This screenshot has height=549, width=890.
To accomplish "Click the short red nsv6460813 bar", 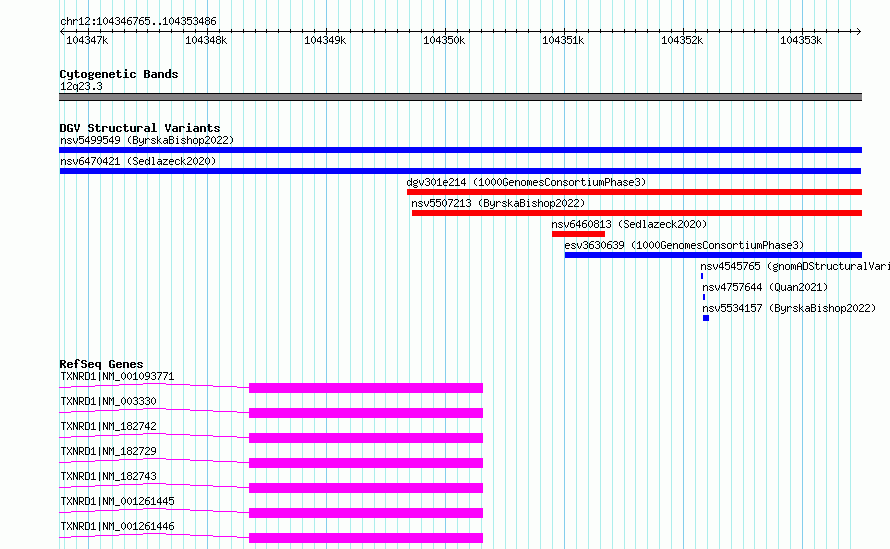I will [578, 234].
